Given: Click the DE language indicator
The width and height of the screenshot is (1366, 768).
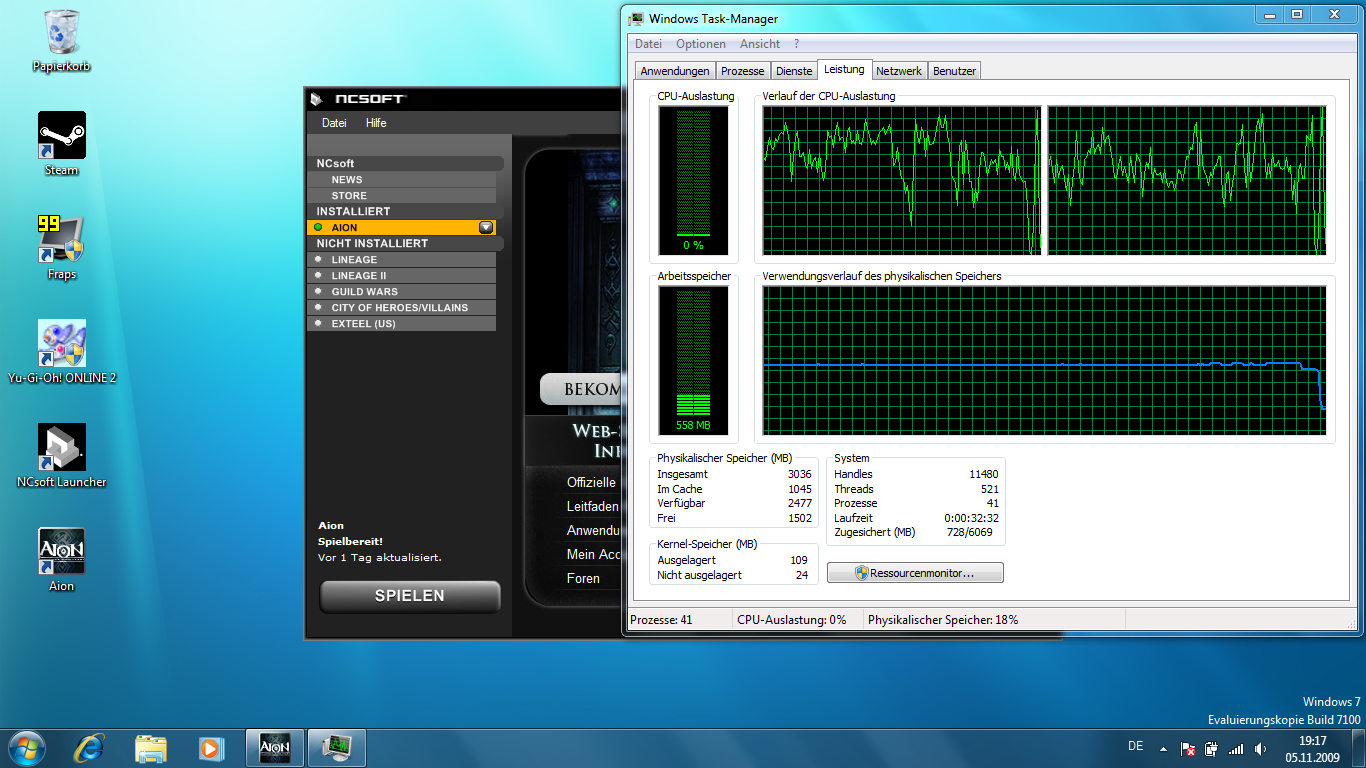Looking at the screenshot, I should pyautogui.click(x=1135, y=746).
